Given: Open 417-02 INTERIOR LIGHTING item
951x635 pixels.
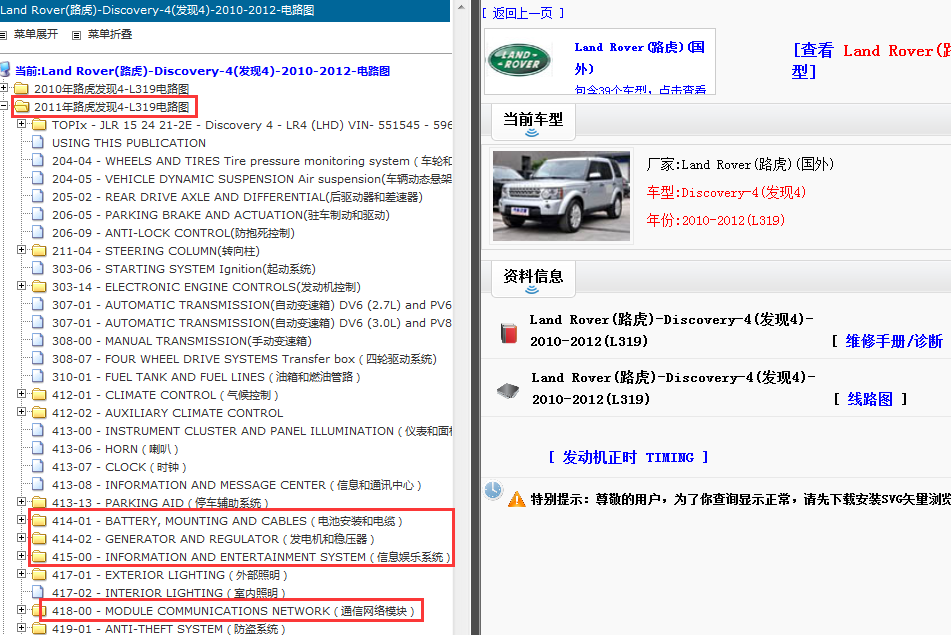Looking at the screenshot, I should [x=169, y=593].
